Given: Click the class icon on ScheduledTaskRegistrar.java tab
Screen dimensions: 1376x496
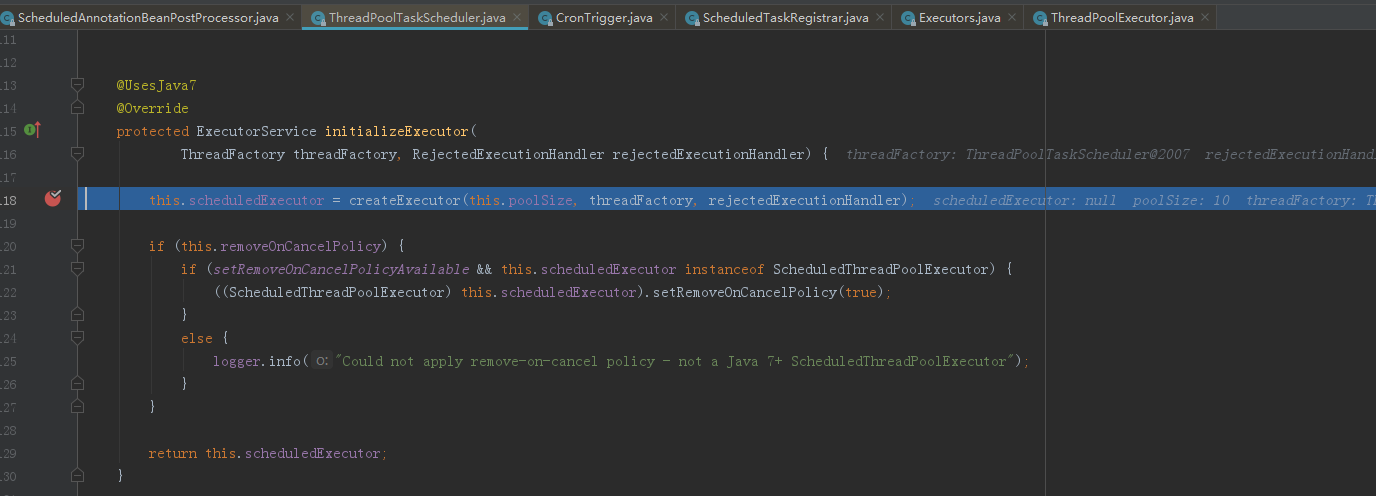Looking at the screenshot, I should coord(692,18).
